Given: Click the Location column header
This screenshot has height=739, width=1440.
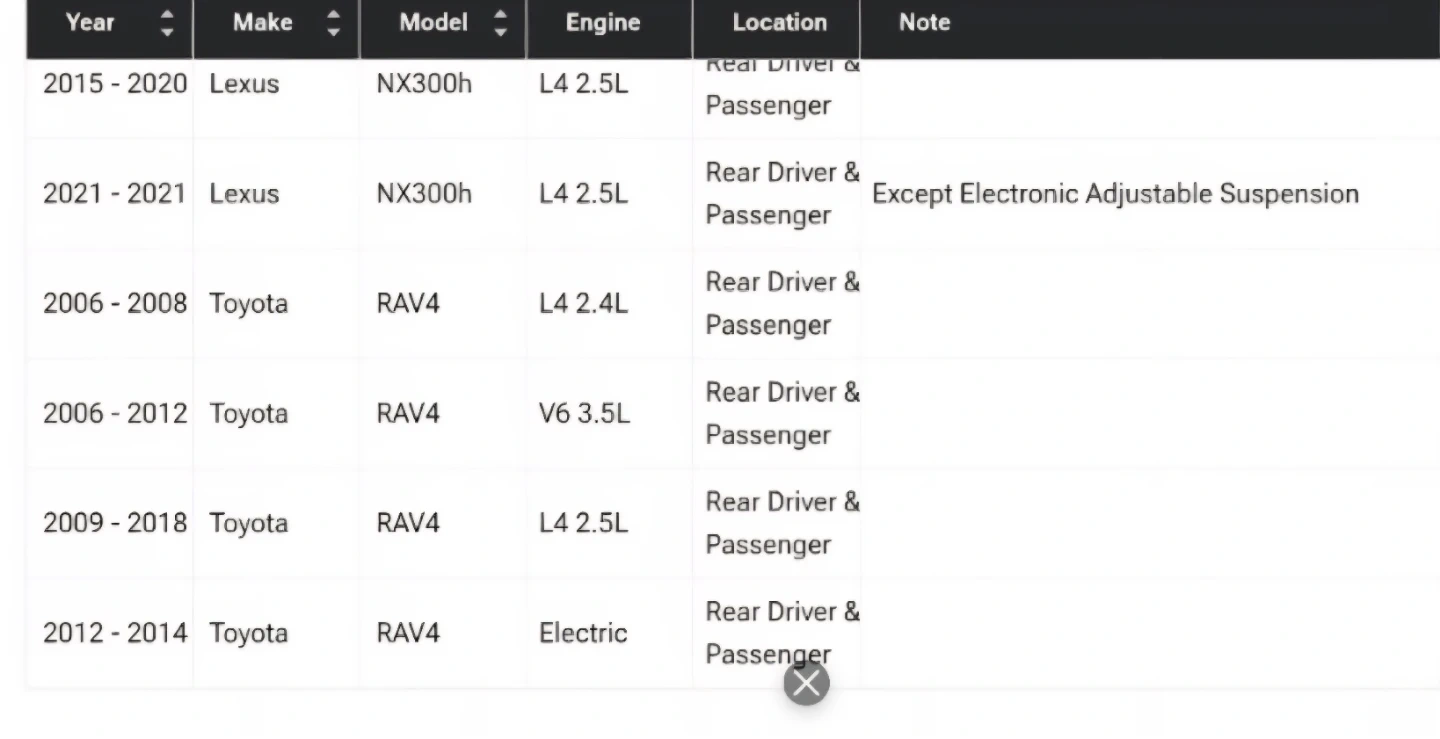Looking at the screenshot, I should (779, 22).
